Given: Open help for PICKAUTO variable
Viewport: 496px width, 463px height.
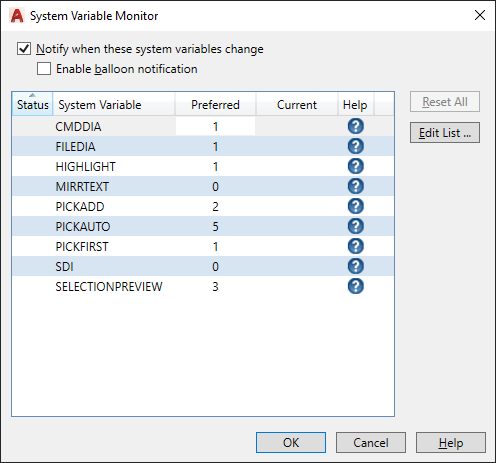Looking at the screenshot, I should (356, 226).
